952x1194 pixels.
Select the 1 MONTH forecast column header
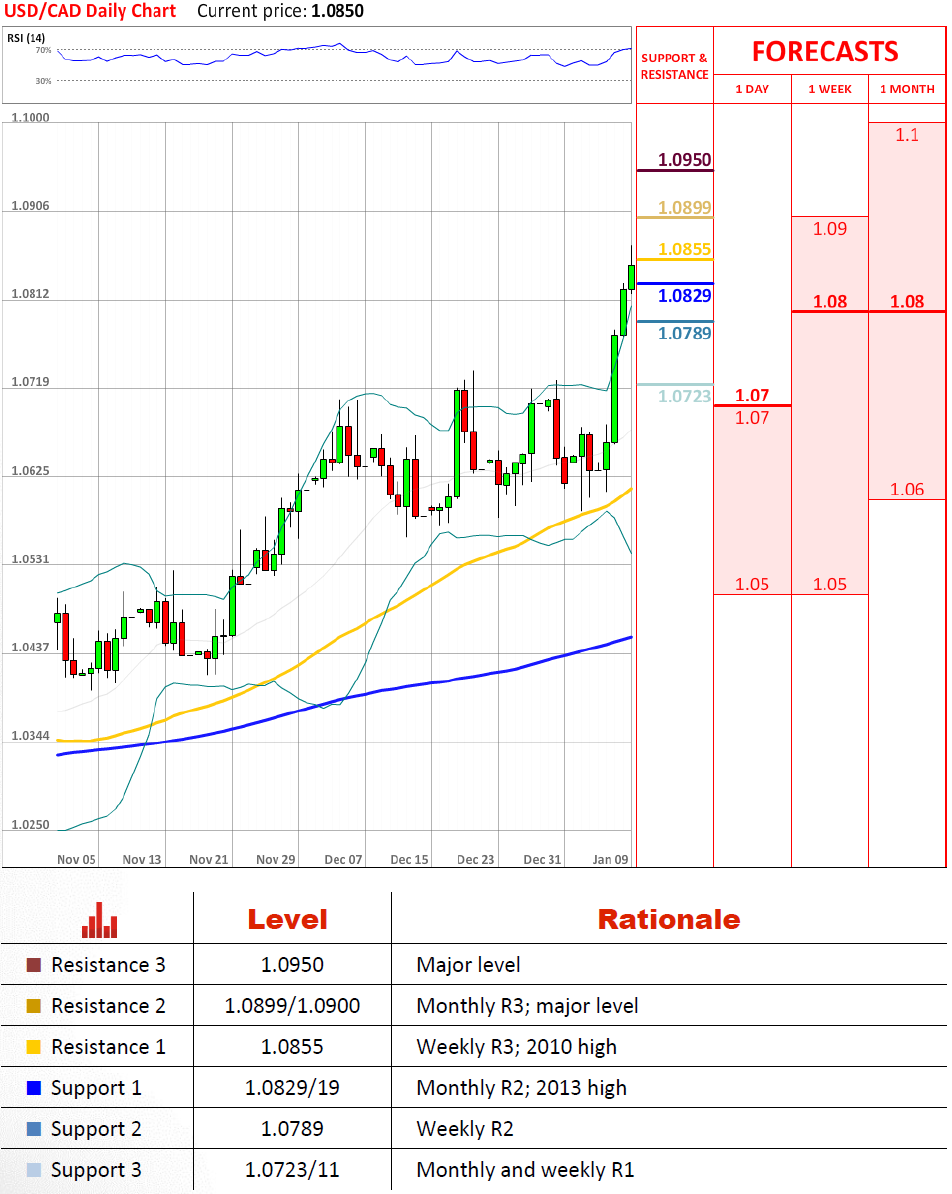click(907, 89)
